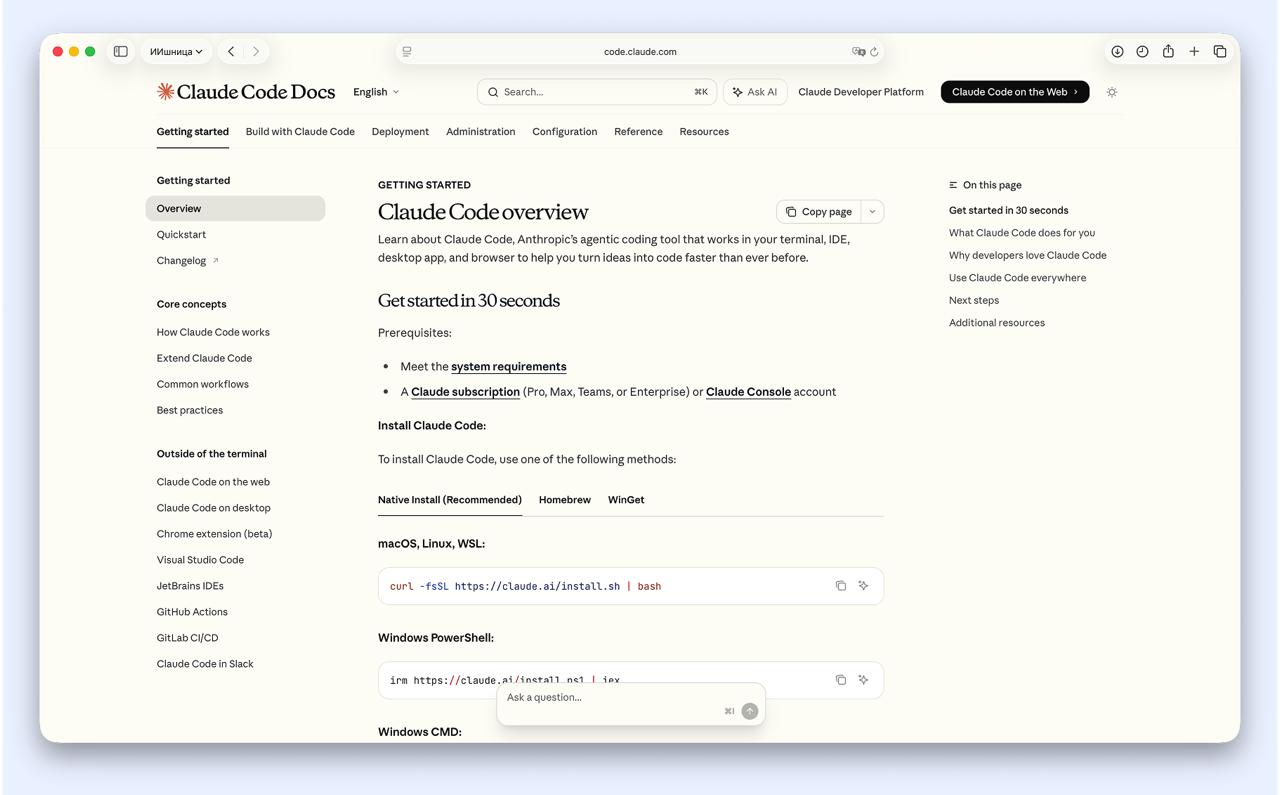Select Native Install (Recommended) tab

coord(450,500)
